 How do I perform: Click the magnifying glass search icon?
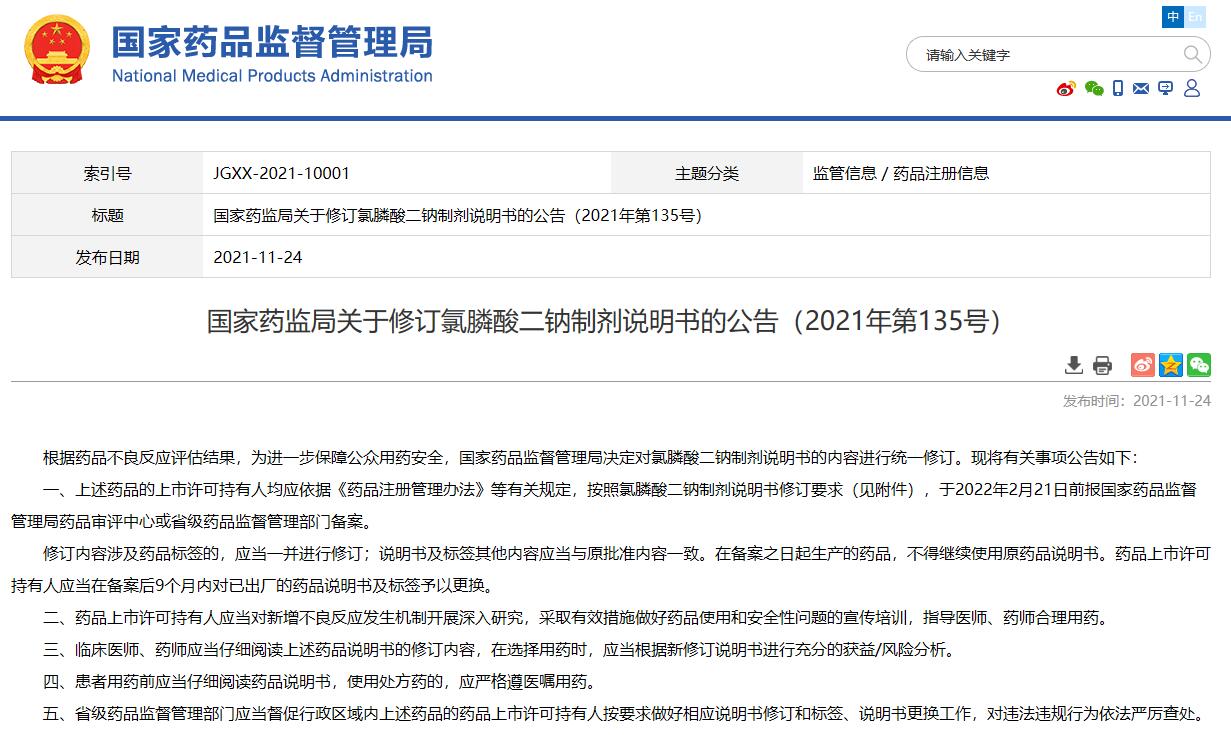[1193, 54]
